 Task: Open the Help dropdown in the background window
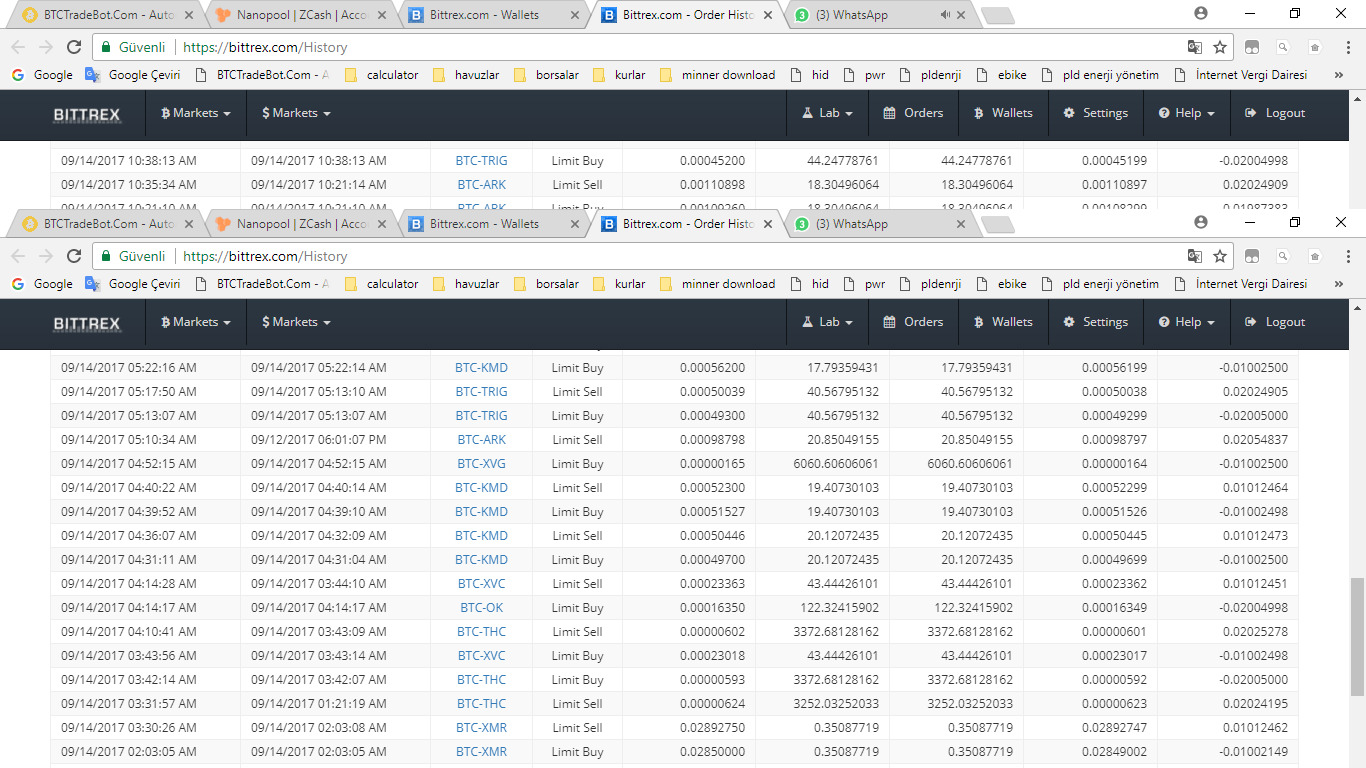1187,113
